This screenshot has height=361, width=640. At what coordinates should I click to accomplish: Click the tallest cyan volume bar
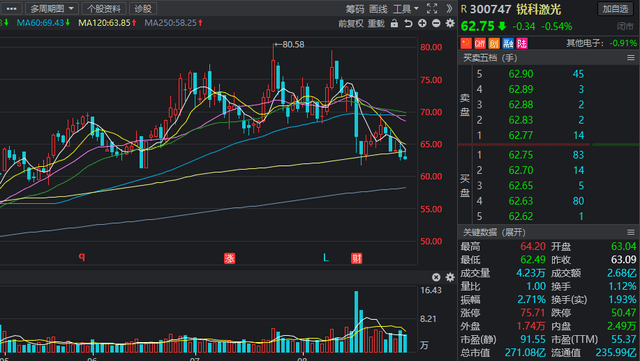pos(356,322)
